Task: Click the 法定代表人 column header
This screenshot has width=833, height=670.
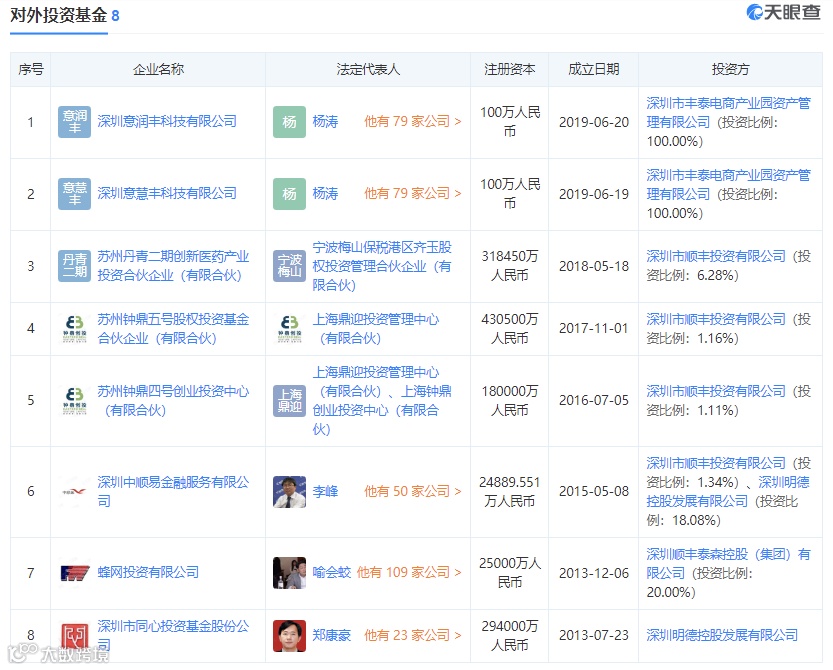Action: click(368, 69)
